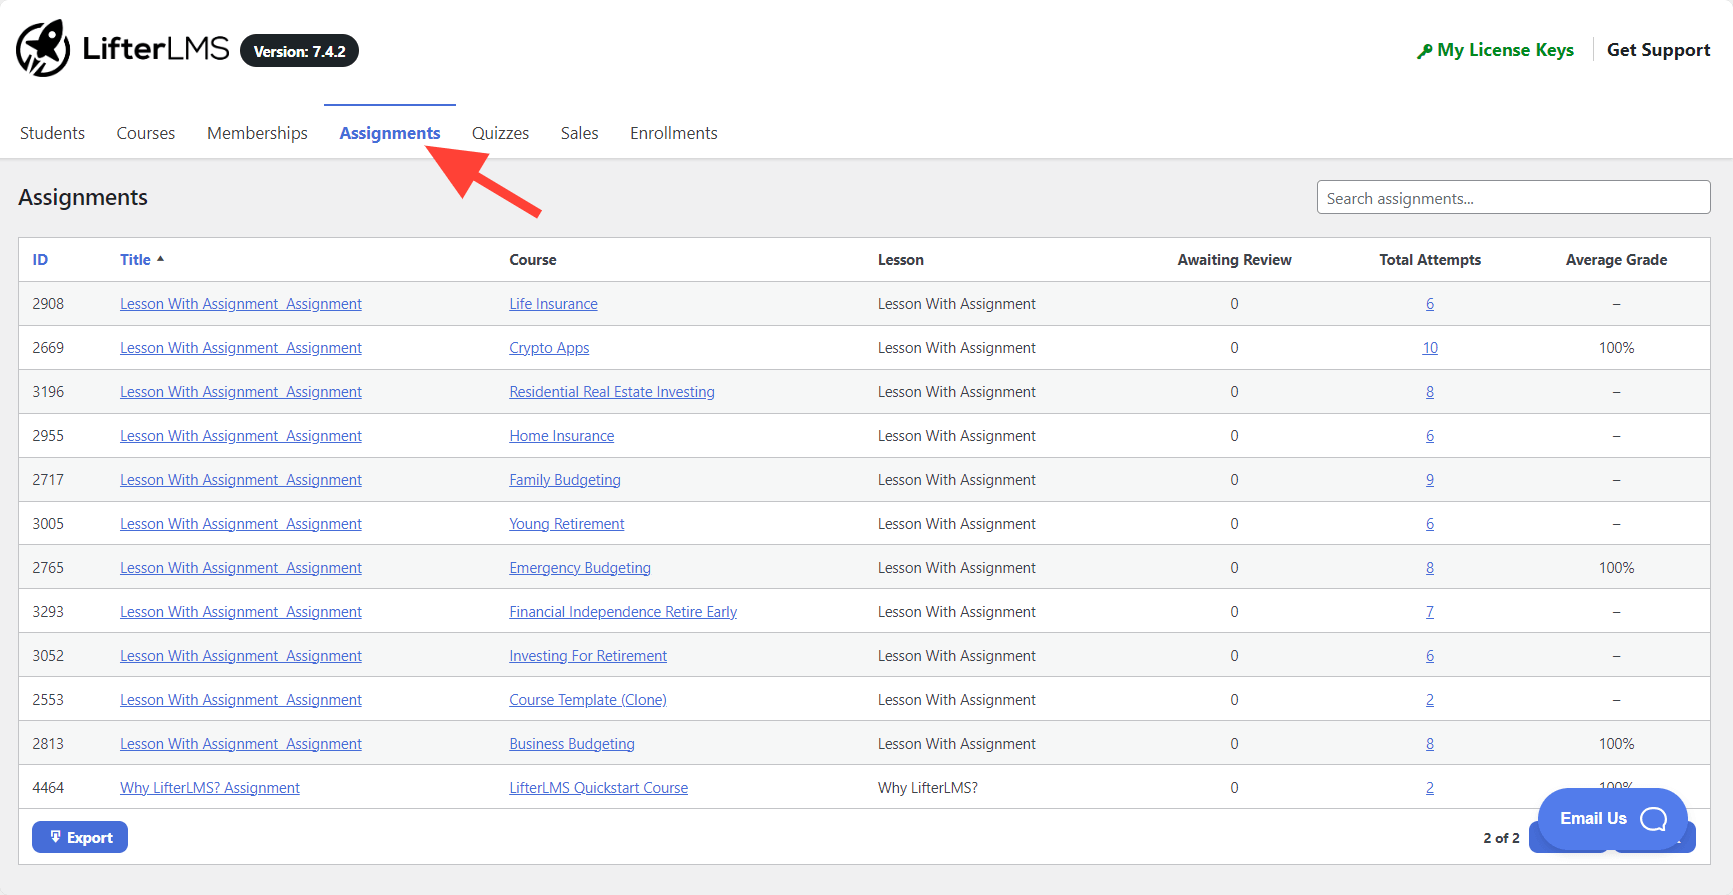This screenshot has height=895, width=1733.
Task: Open assignment title in row ID 2717
Action: [241, 480]
